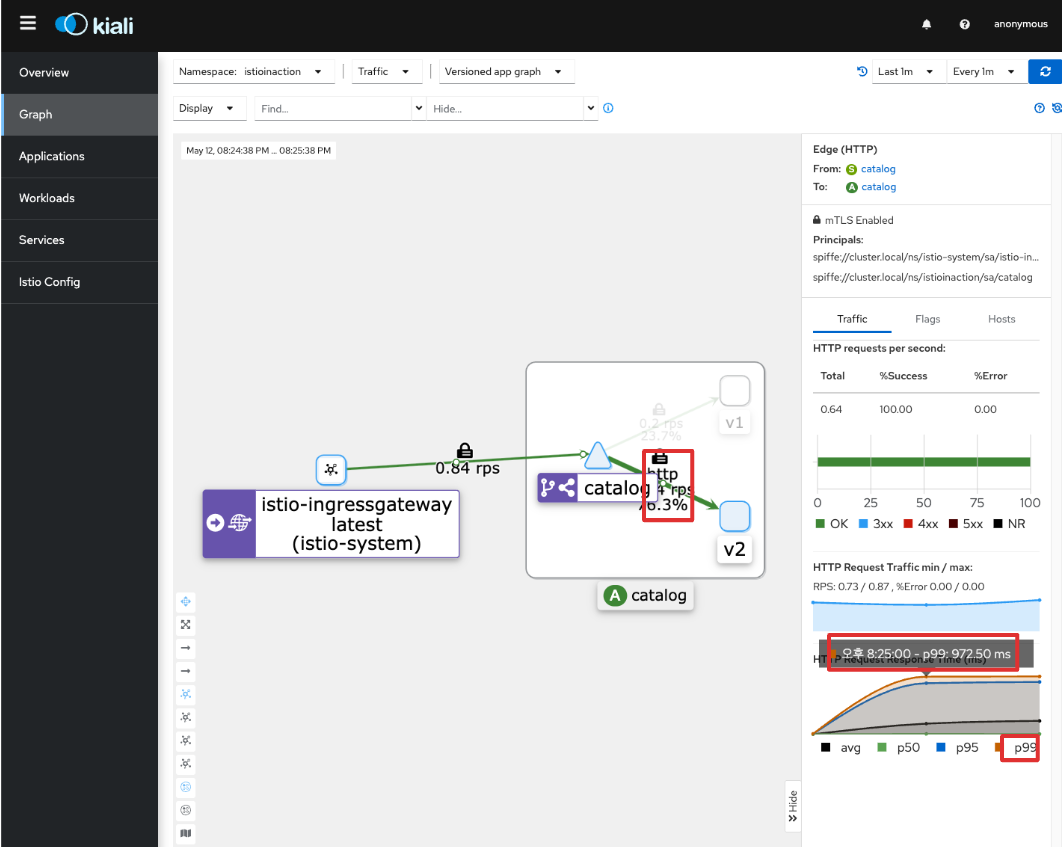Select the v1 workload node

pos(734,391)
